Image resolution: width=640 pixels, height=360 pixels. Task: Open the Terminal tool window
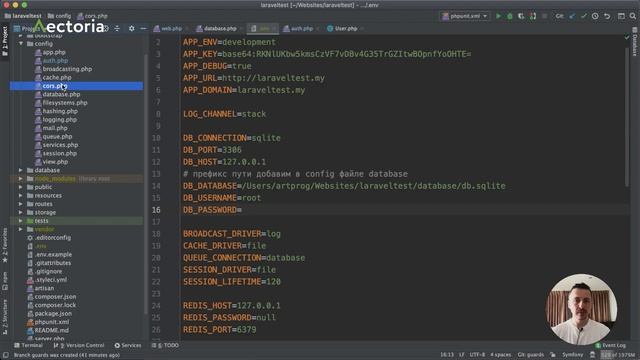[x=29, y=345]
